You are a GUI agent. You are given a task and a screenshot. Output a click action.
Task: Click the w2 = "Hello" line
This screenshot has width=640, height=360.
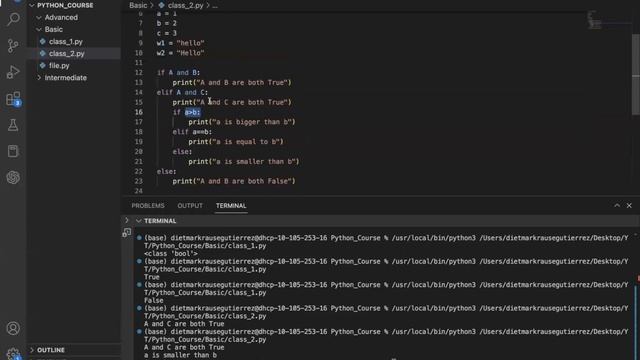coord(180,53)
